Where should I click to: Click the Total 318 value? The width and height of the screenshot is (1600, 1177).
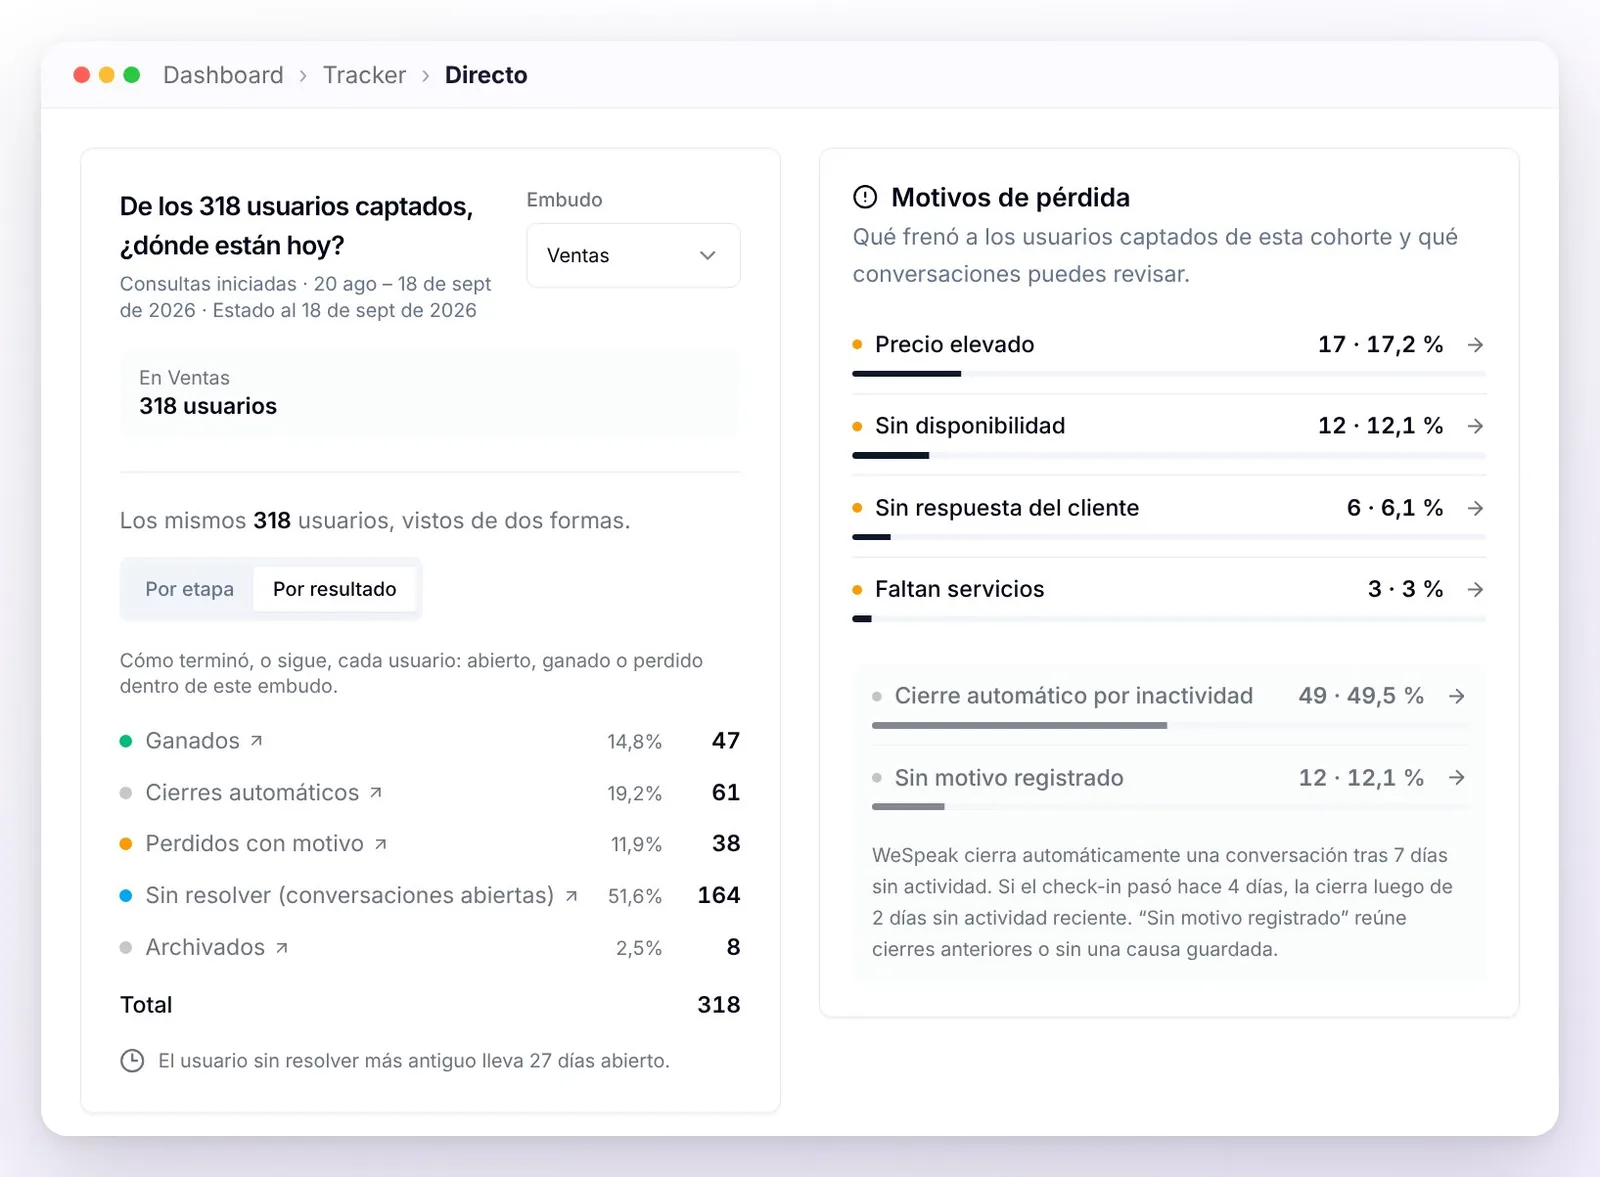click(x=719, y=1005)
